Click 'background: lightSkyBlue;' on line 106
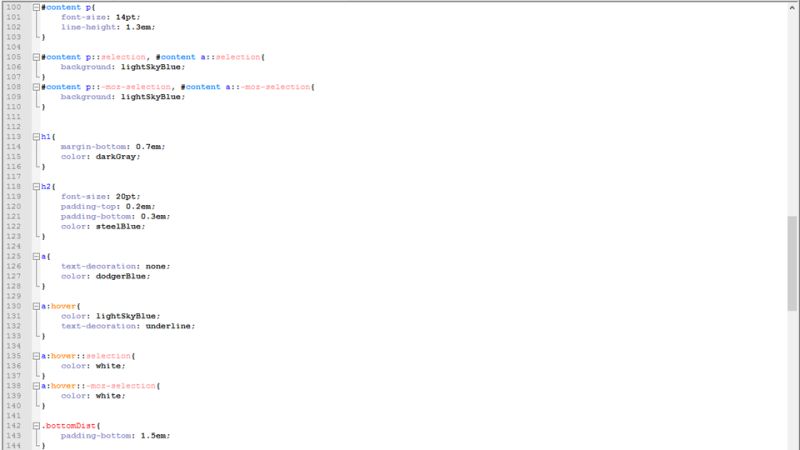800x450 pixels. pyautogui.click(x=123, y=67)
